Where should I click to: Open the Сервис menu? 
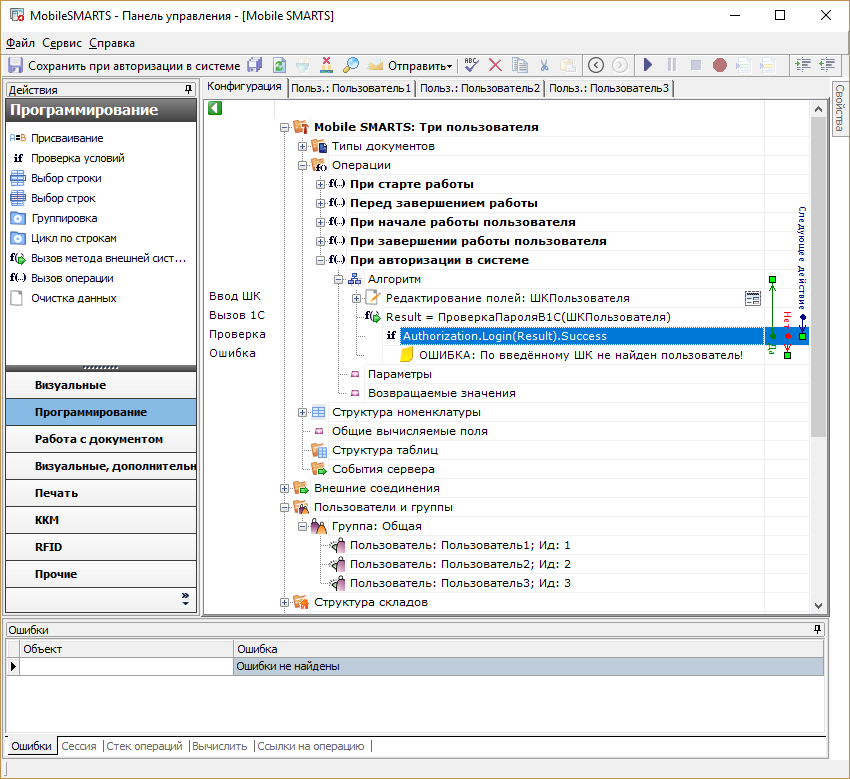pos(62,43)
